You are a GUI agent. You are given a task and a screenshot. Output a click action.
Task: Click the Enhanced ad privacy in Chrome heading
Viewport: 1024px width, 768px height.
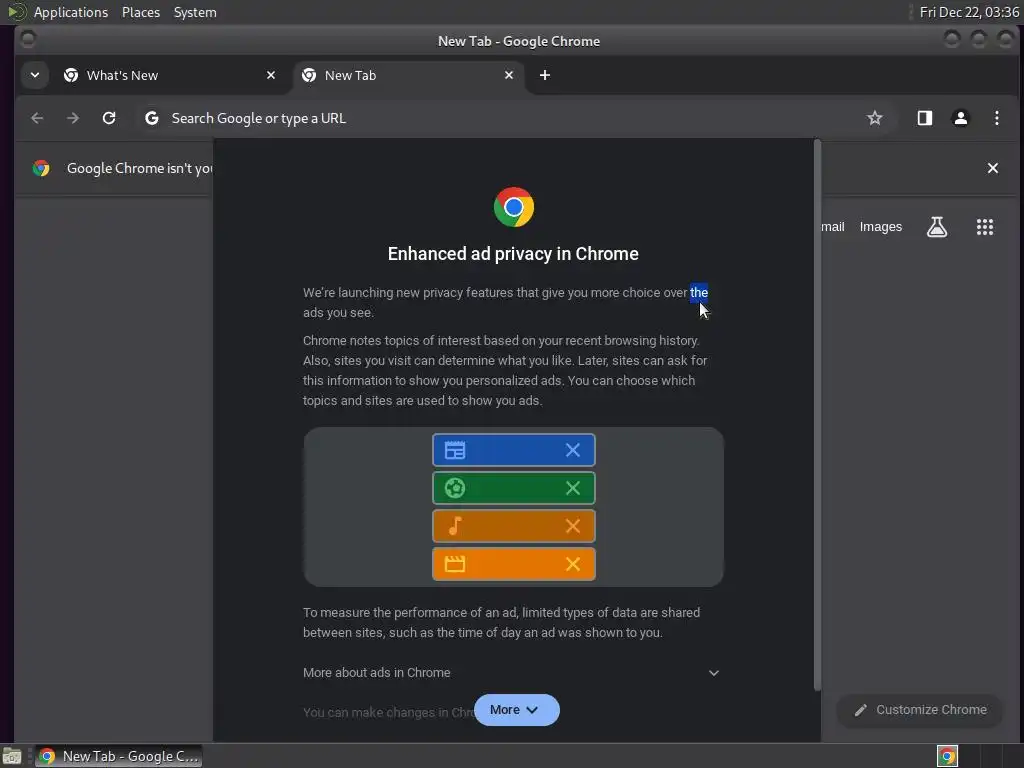(513, 254)
